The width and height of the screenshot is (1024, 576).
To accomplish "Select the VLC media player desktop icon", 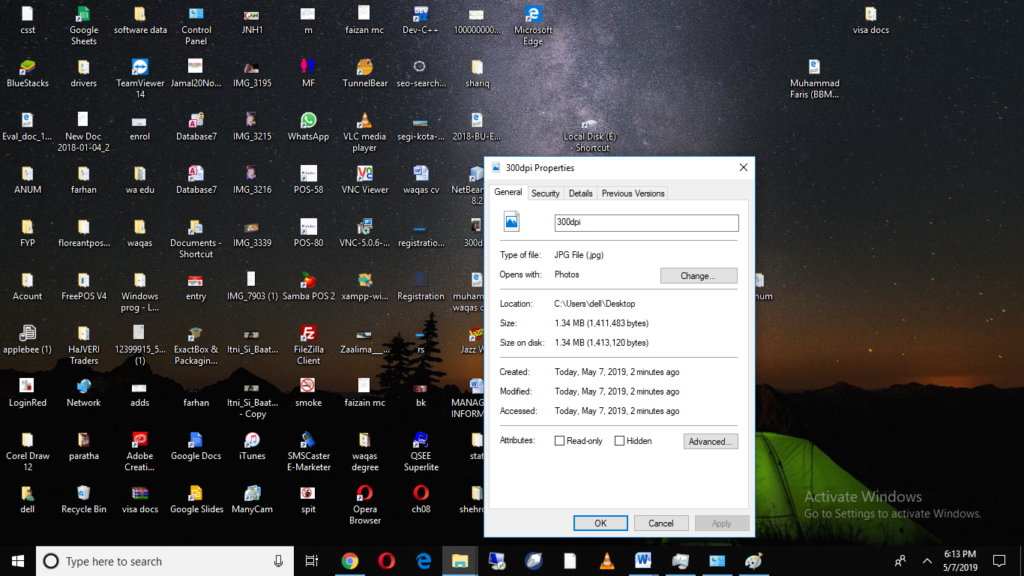I will click(x=364, y=132).
